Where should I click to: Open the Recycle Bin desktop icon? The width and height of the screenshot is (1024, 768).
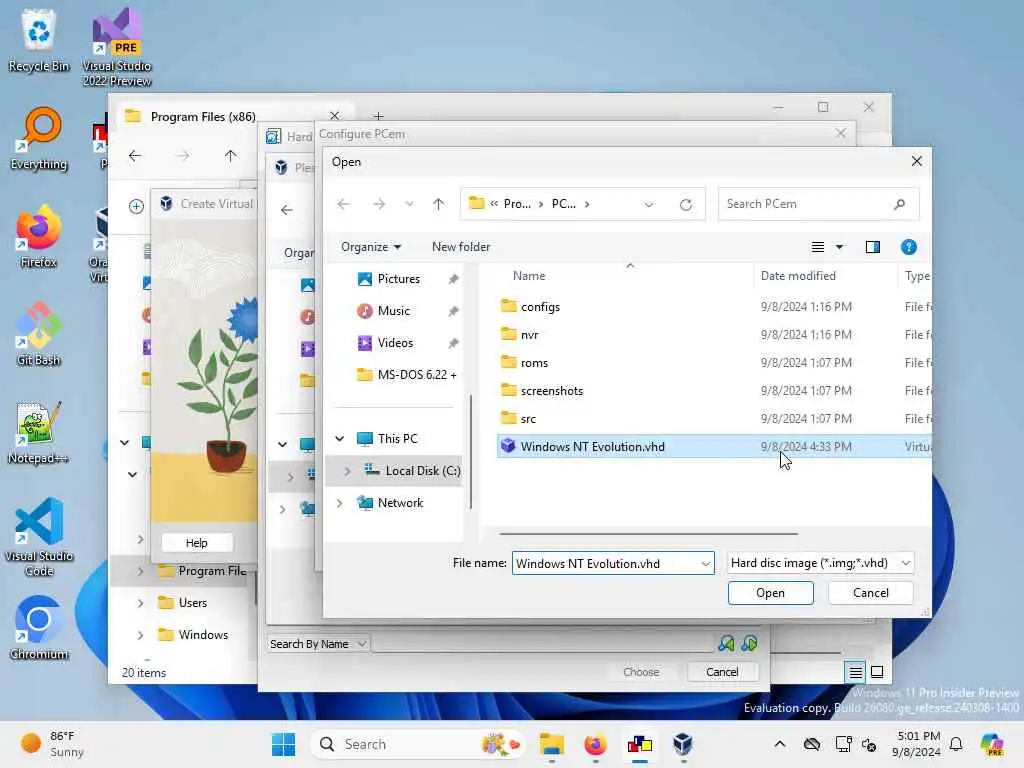coord(39,39)
